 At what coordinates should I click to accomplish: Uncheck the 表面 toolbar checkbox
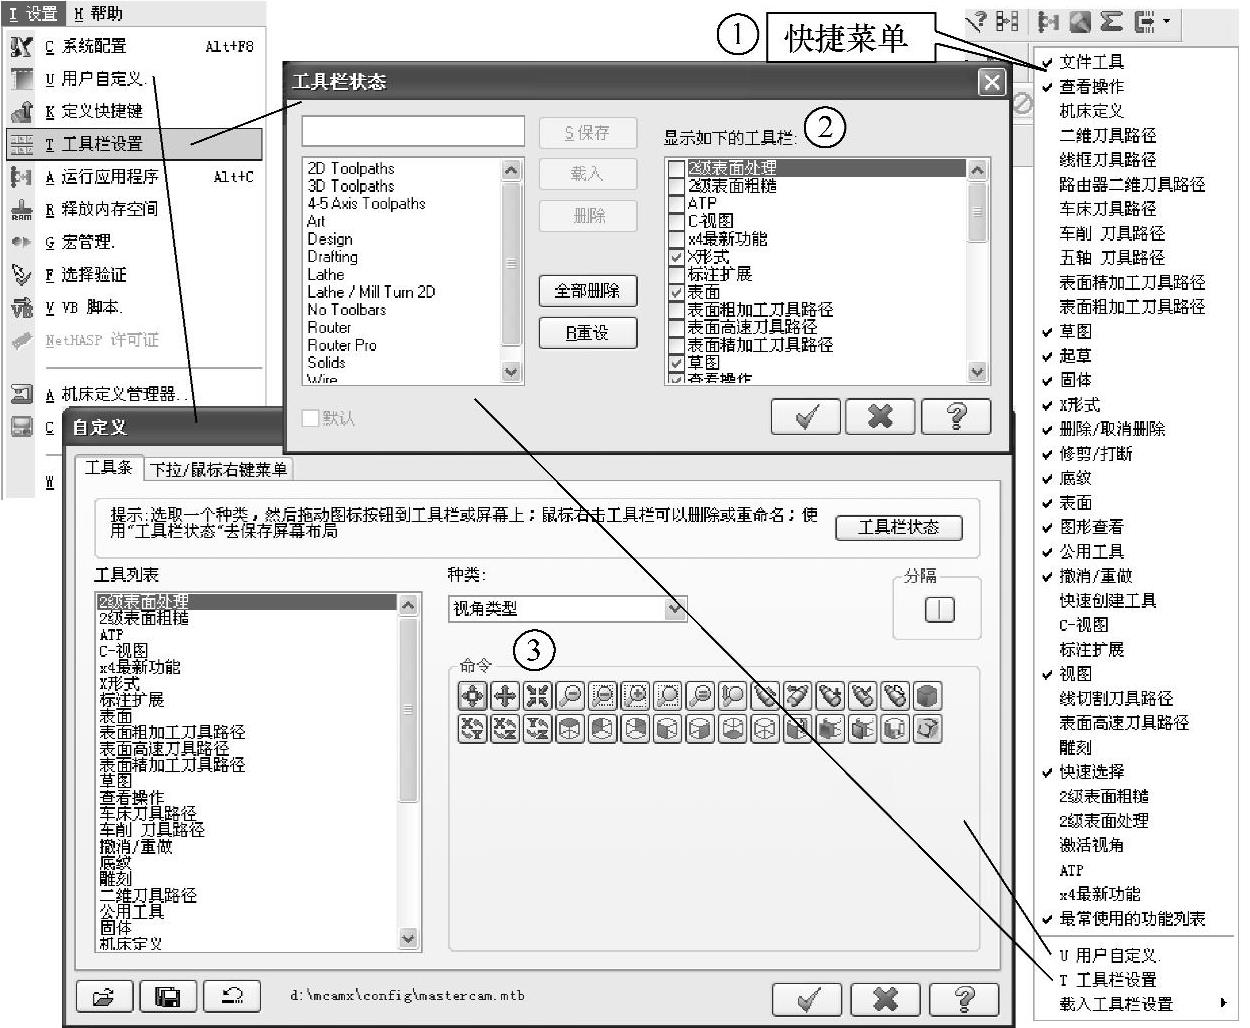677,292
